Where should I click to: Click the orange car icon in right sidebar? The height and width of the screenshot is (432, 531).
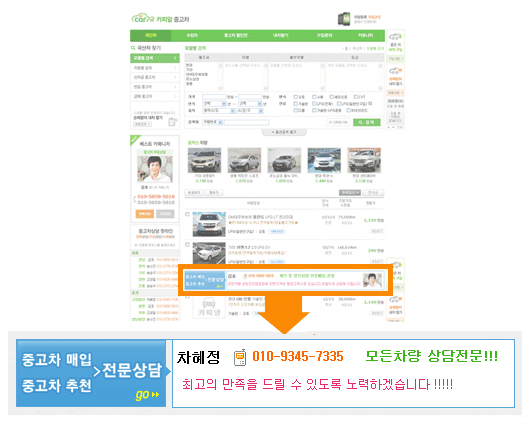(x=395, y=71)
